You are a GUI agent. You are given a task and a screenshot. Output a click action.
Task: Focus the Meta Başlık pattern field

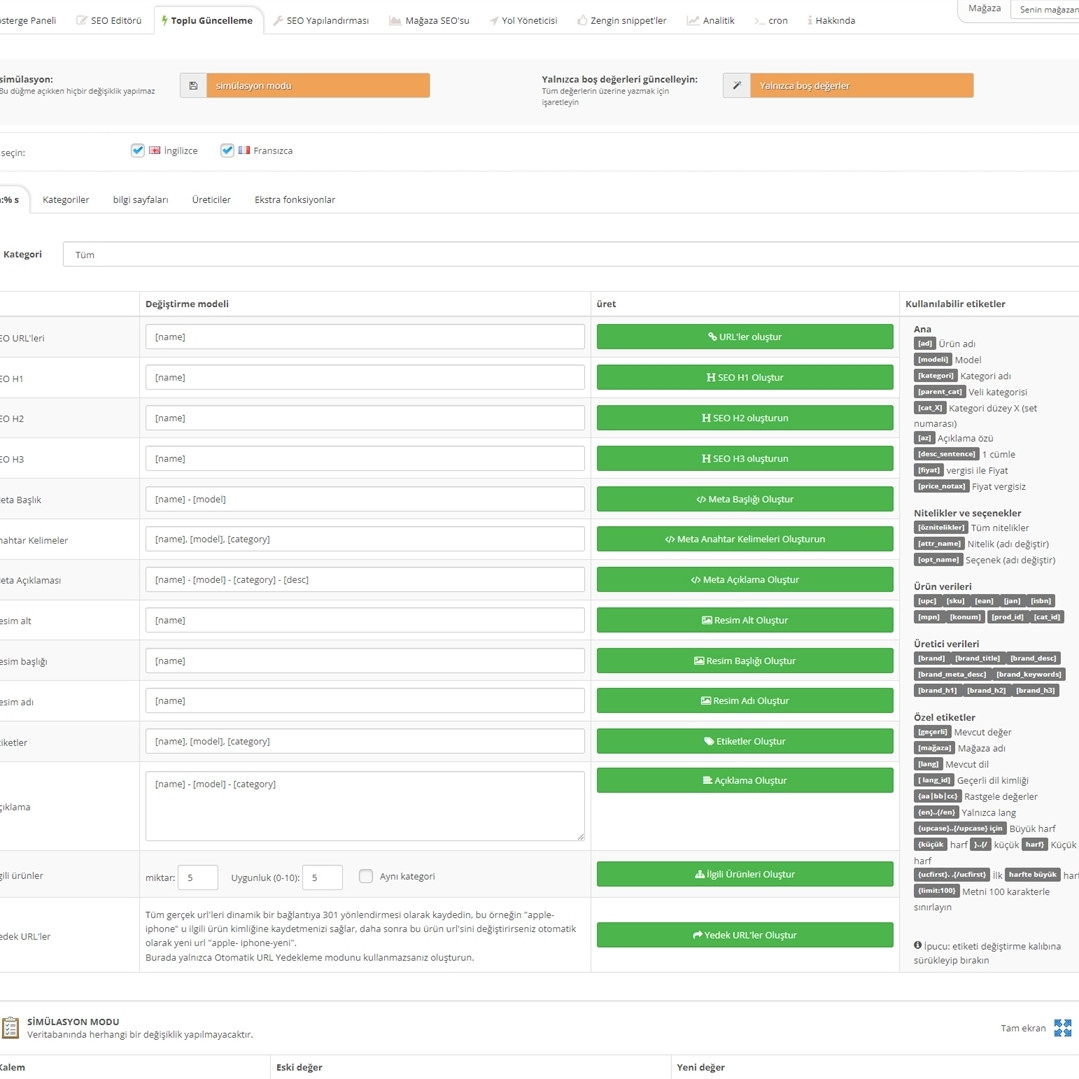tap(365, 499)
